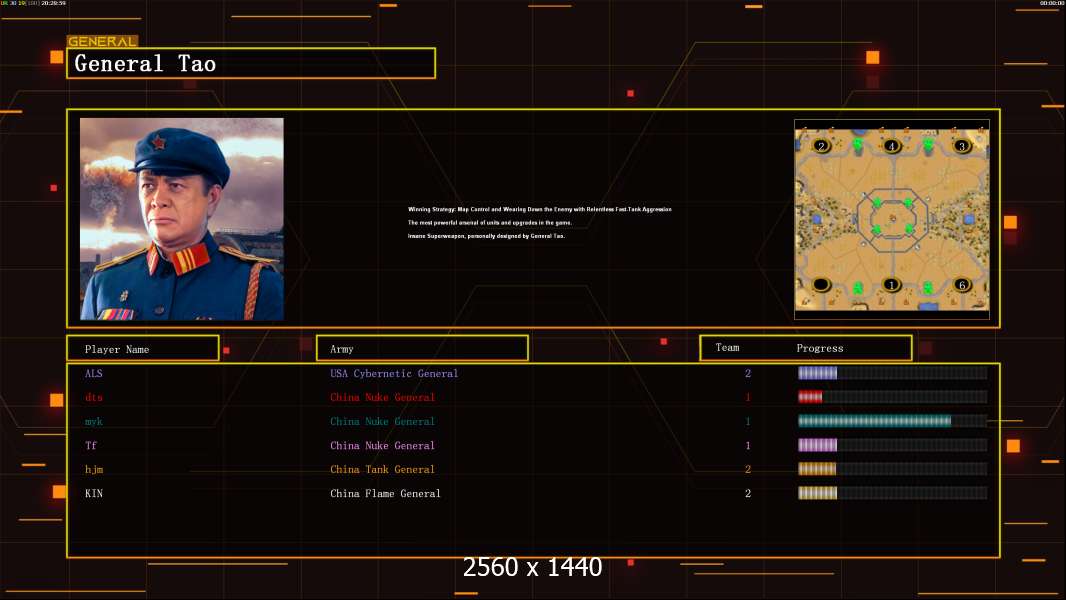The height and width of the screenshot is (600, 1066).
Task: Click start position marker 6 on the minimap
Action: tap(961, 285)
